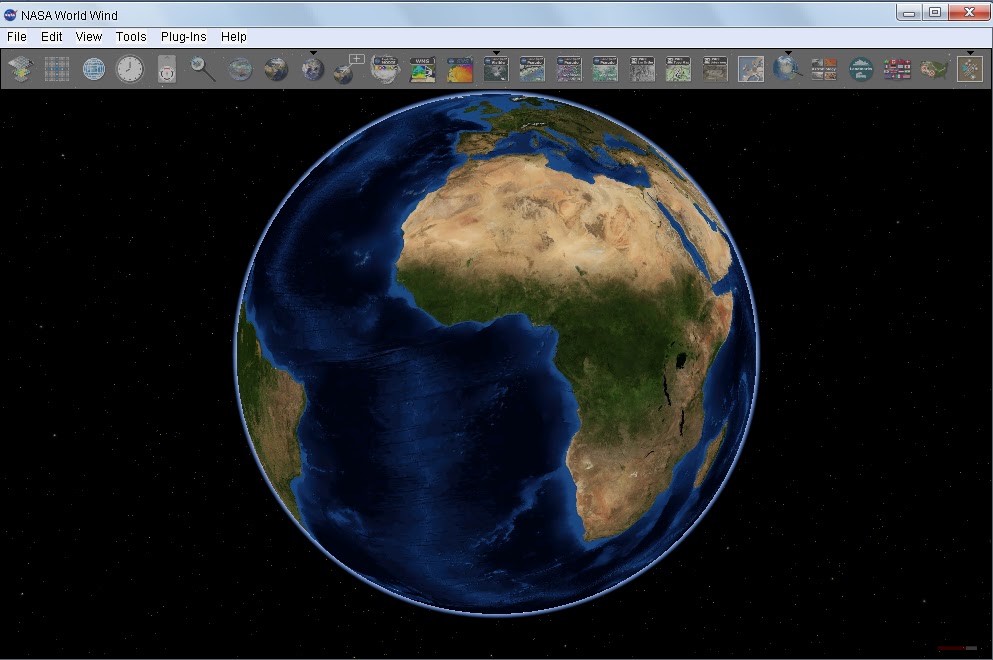The height and width of the screenshot is (660, 993).
Task: Open the orange-yellow heat-map visualization icon
Action: click(459, 70)
